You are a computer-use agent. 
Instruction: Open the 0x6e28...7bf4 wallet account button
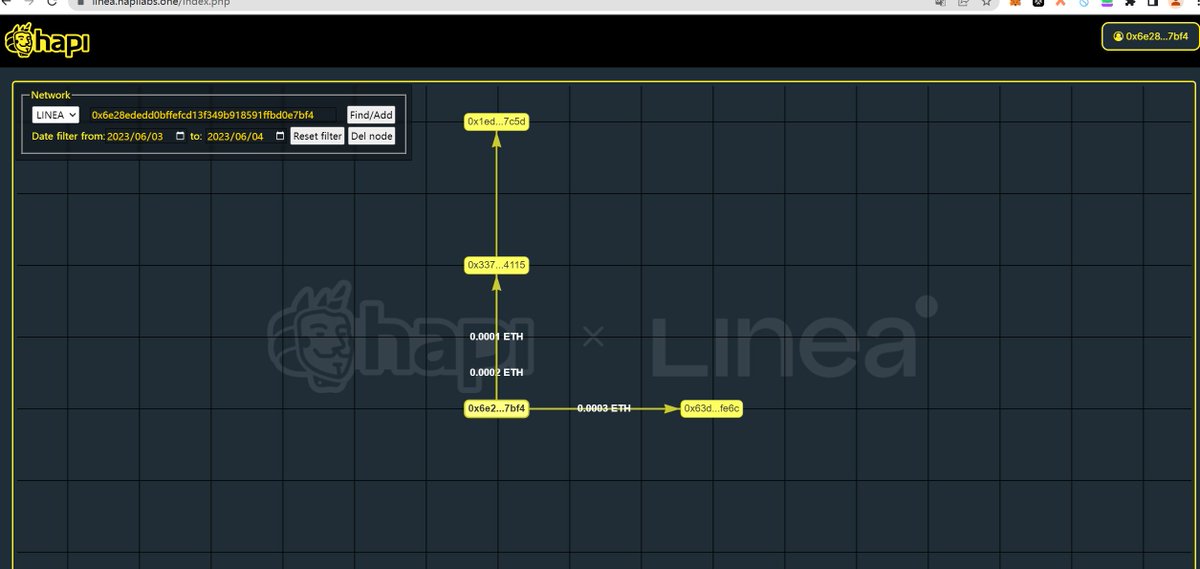[x=1148, y=36]
